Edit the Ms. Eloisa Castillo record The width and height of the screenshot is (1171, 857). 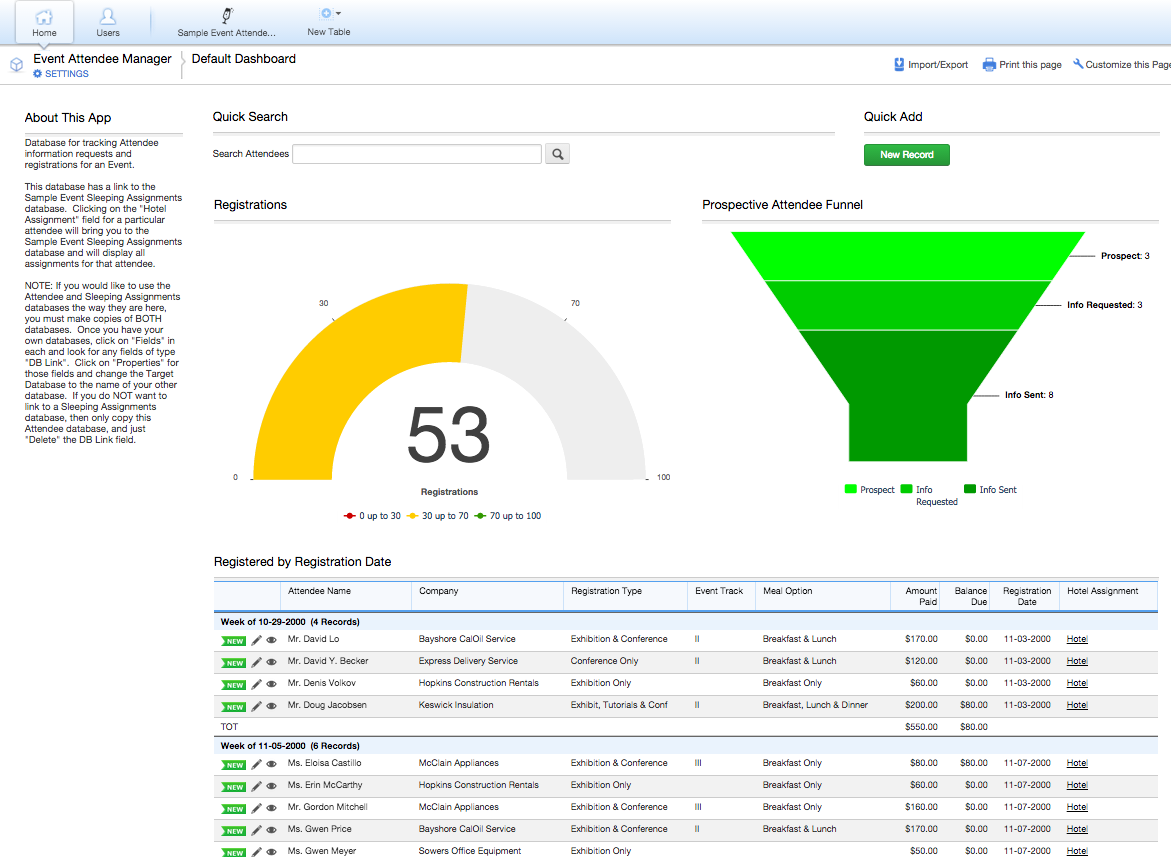click(256, 764)
